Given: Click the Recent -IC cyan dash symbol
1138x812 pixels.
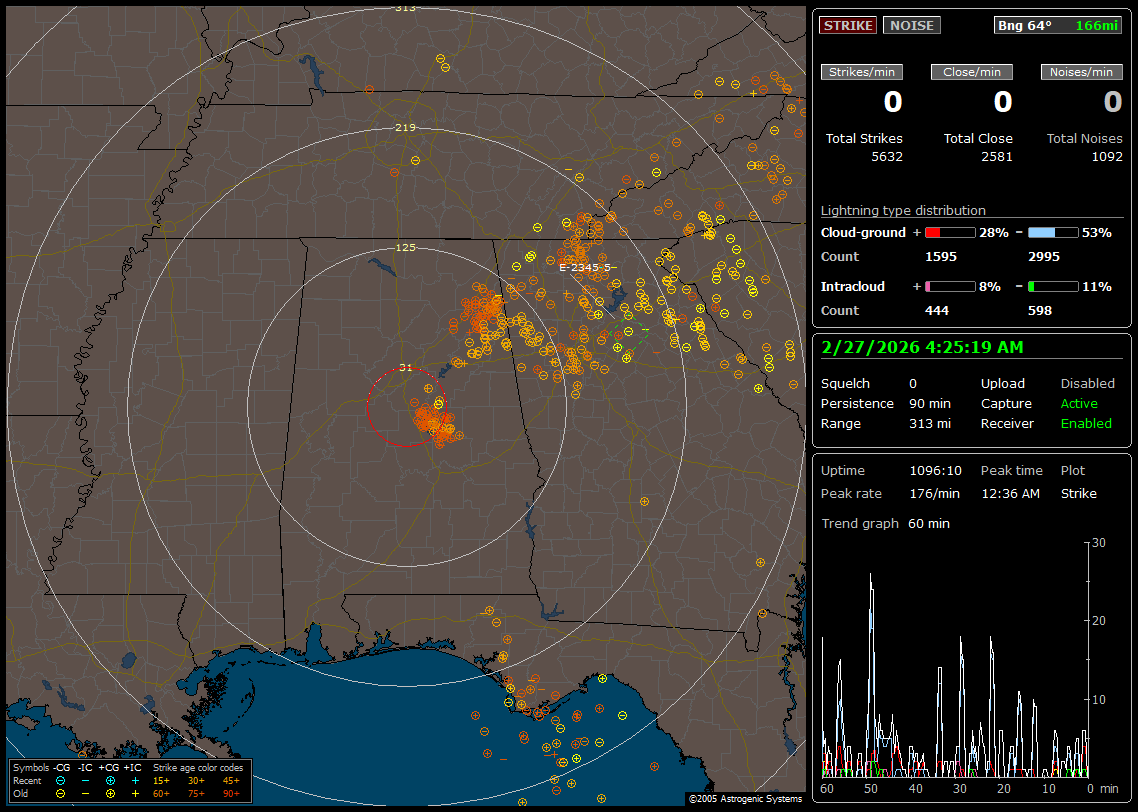Looking at the screenshot, I should tap(85, 780).
